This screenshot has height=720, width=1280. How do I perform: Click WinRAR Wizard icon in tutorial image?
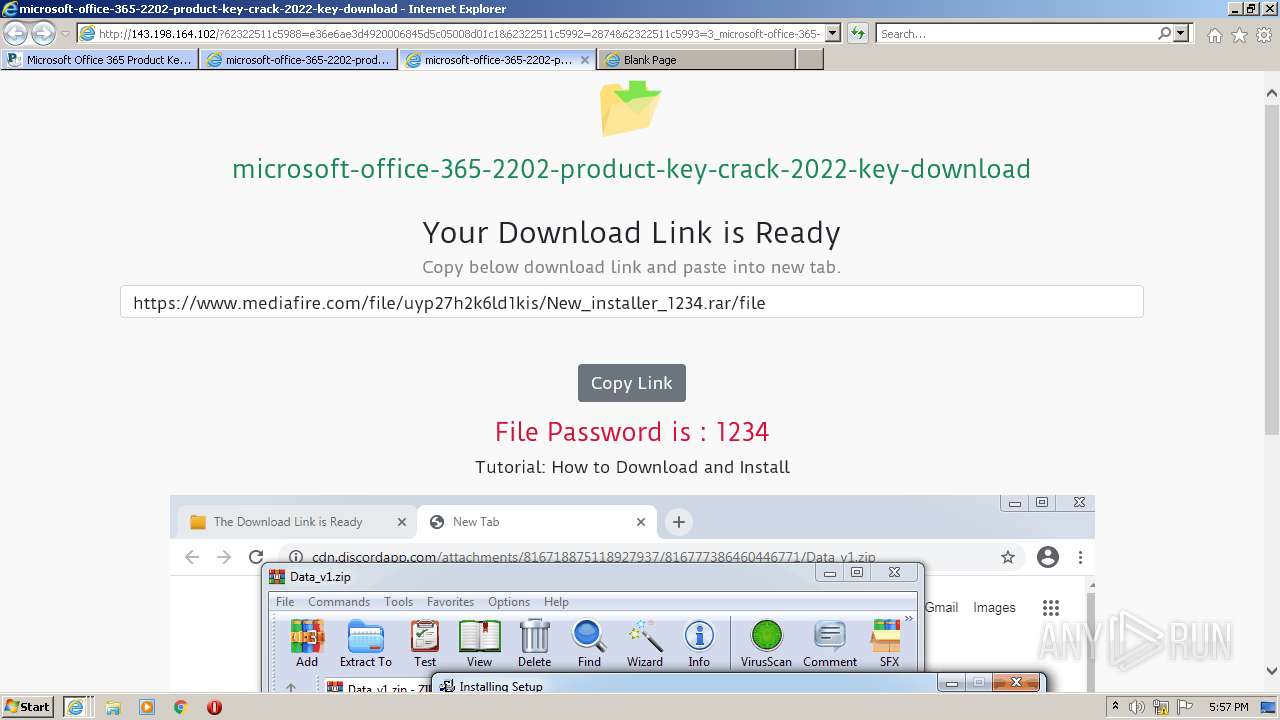click(645, 644)
